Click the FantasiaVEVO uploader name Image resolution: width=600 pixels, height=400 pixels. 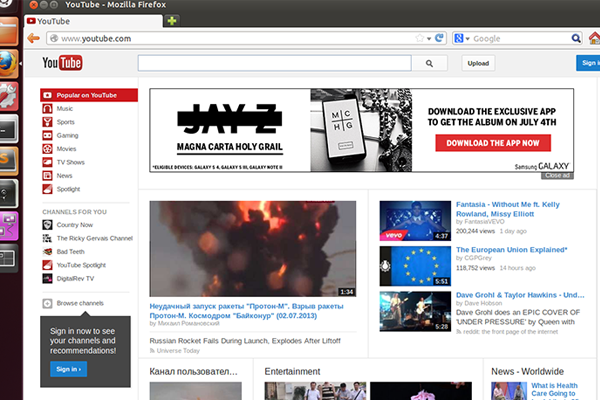[x=484, y=222]
